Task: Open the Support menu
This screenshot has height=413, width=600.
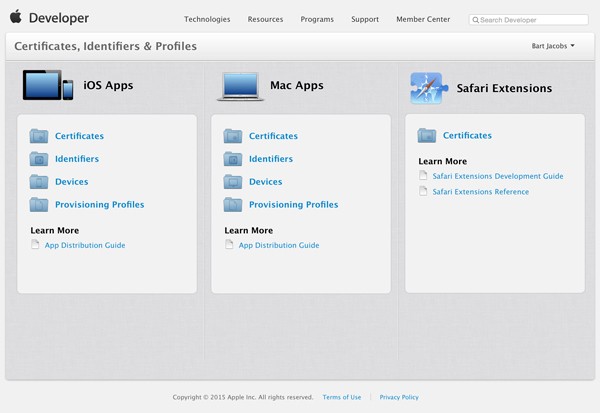Action: click(365, 19)
